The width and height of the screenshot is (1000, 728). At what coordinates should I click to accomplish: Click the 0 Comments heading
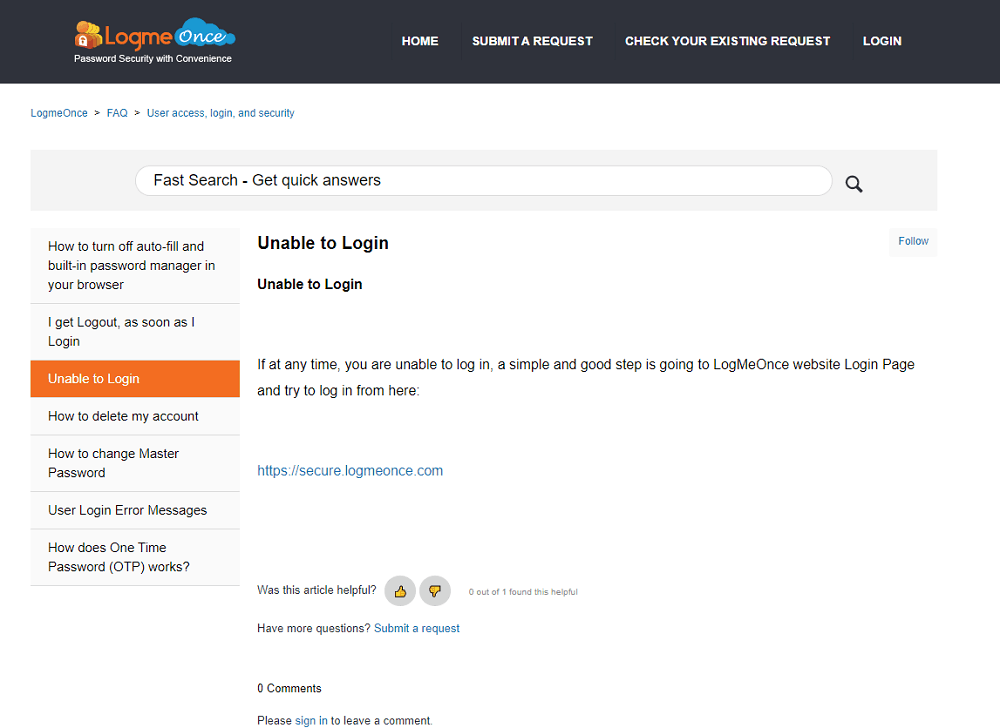coord(290,688)
